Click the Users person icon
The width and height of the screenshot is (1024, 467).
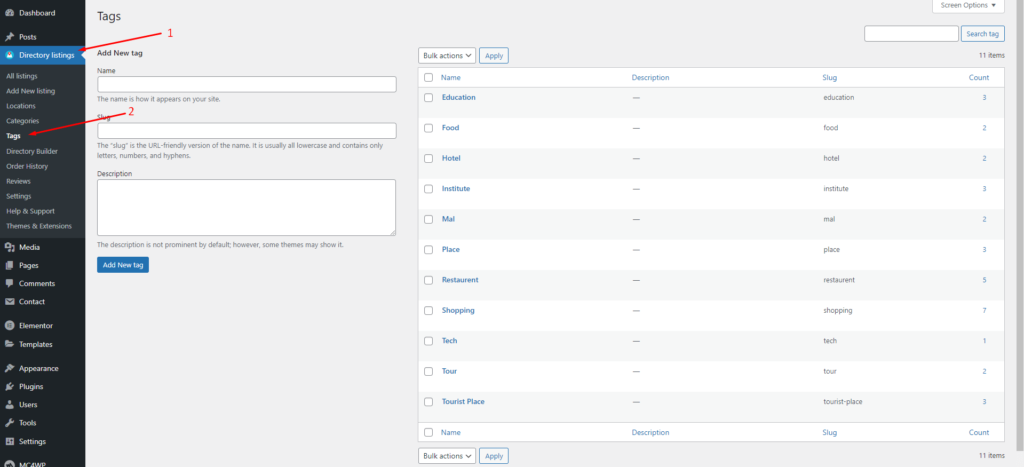[x=10, y=405]
